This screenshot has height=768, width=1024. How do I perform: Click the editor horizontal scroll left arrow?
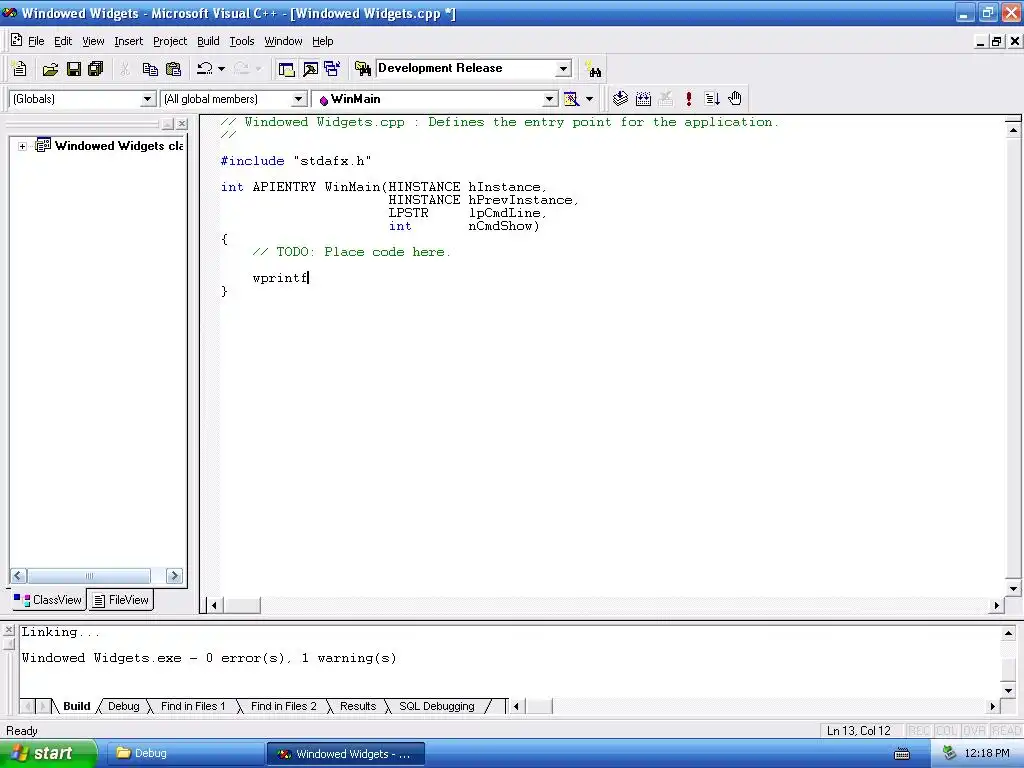pos(214,605)
